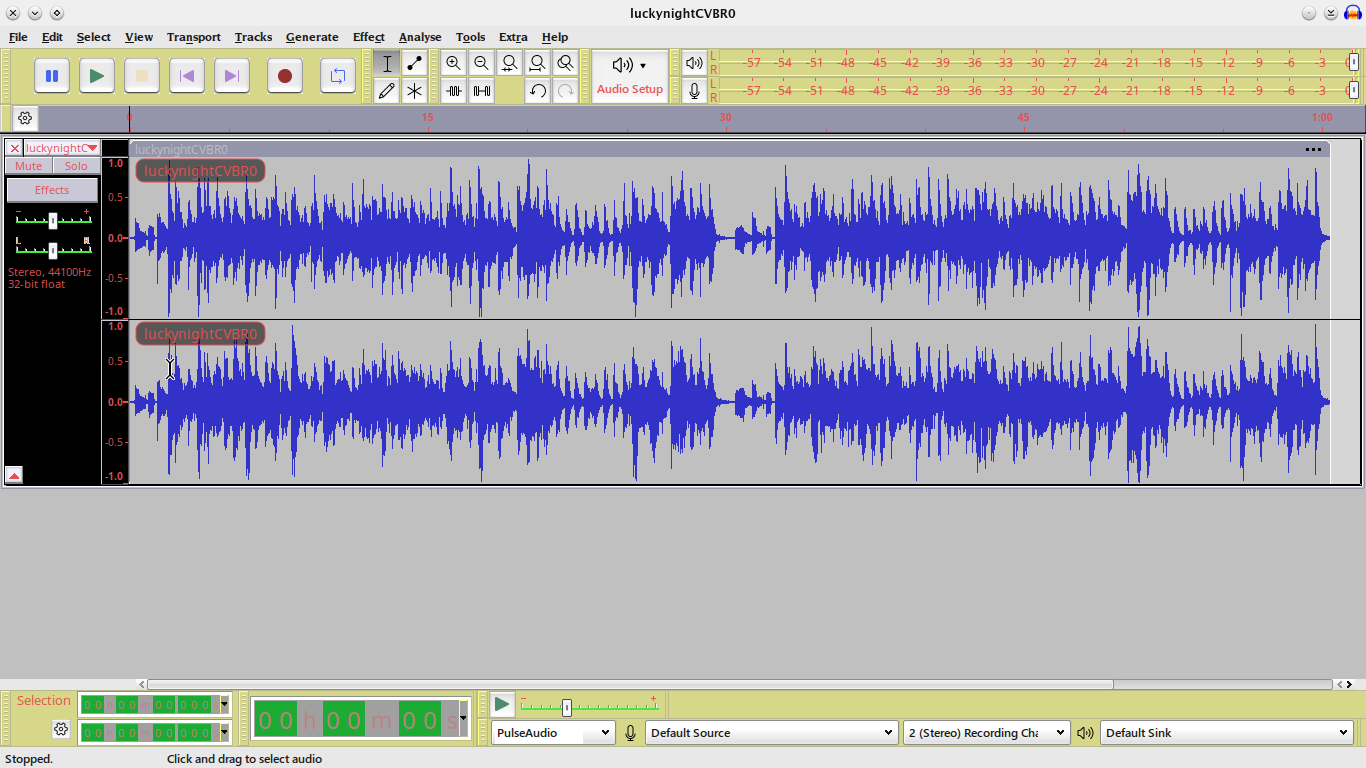Mute the luckynightCVBR0 track
Screen dimensions: 1366x768
pos(29,166)
